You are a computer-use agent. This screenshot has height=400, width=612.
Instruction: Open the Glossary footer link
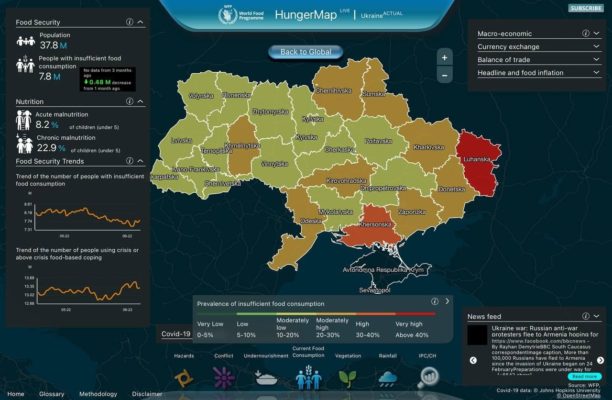tap(52, 394)
